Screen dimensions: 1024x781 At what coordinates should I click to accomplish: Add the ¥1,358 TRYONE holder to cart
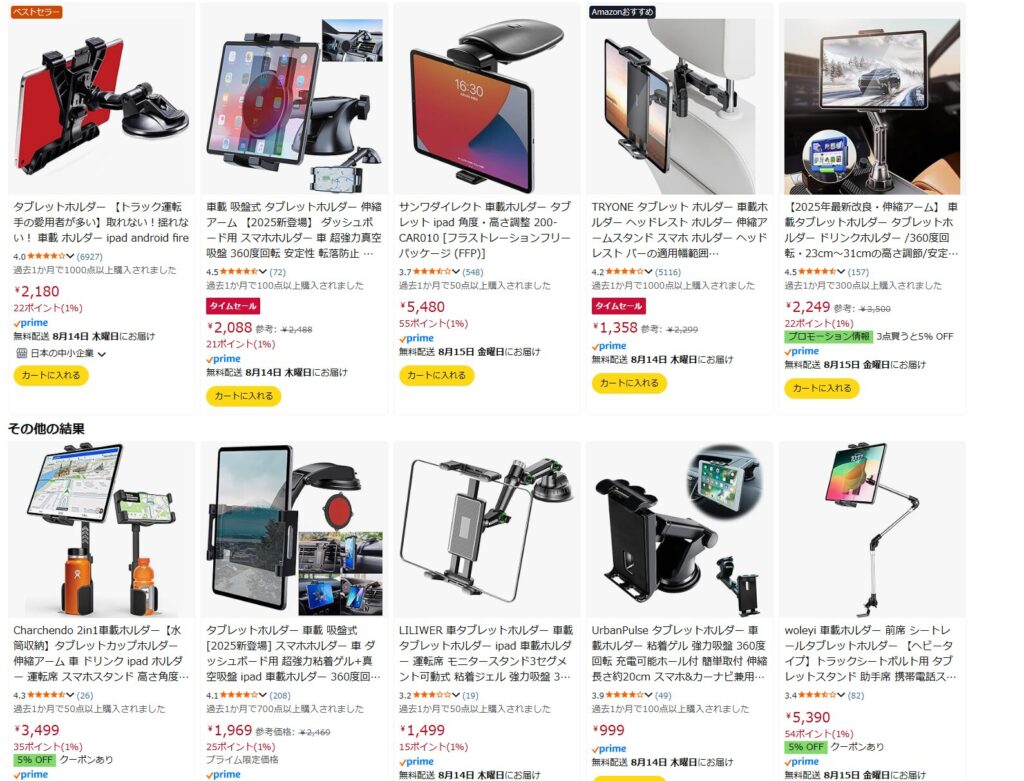click(x=629, y=383)
